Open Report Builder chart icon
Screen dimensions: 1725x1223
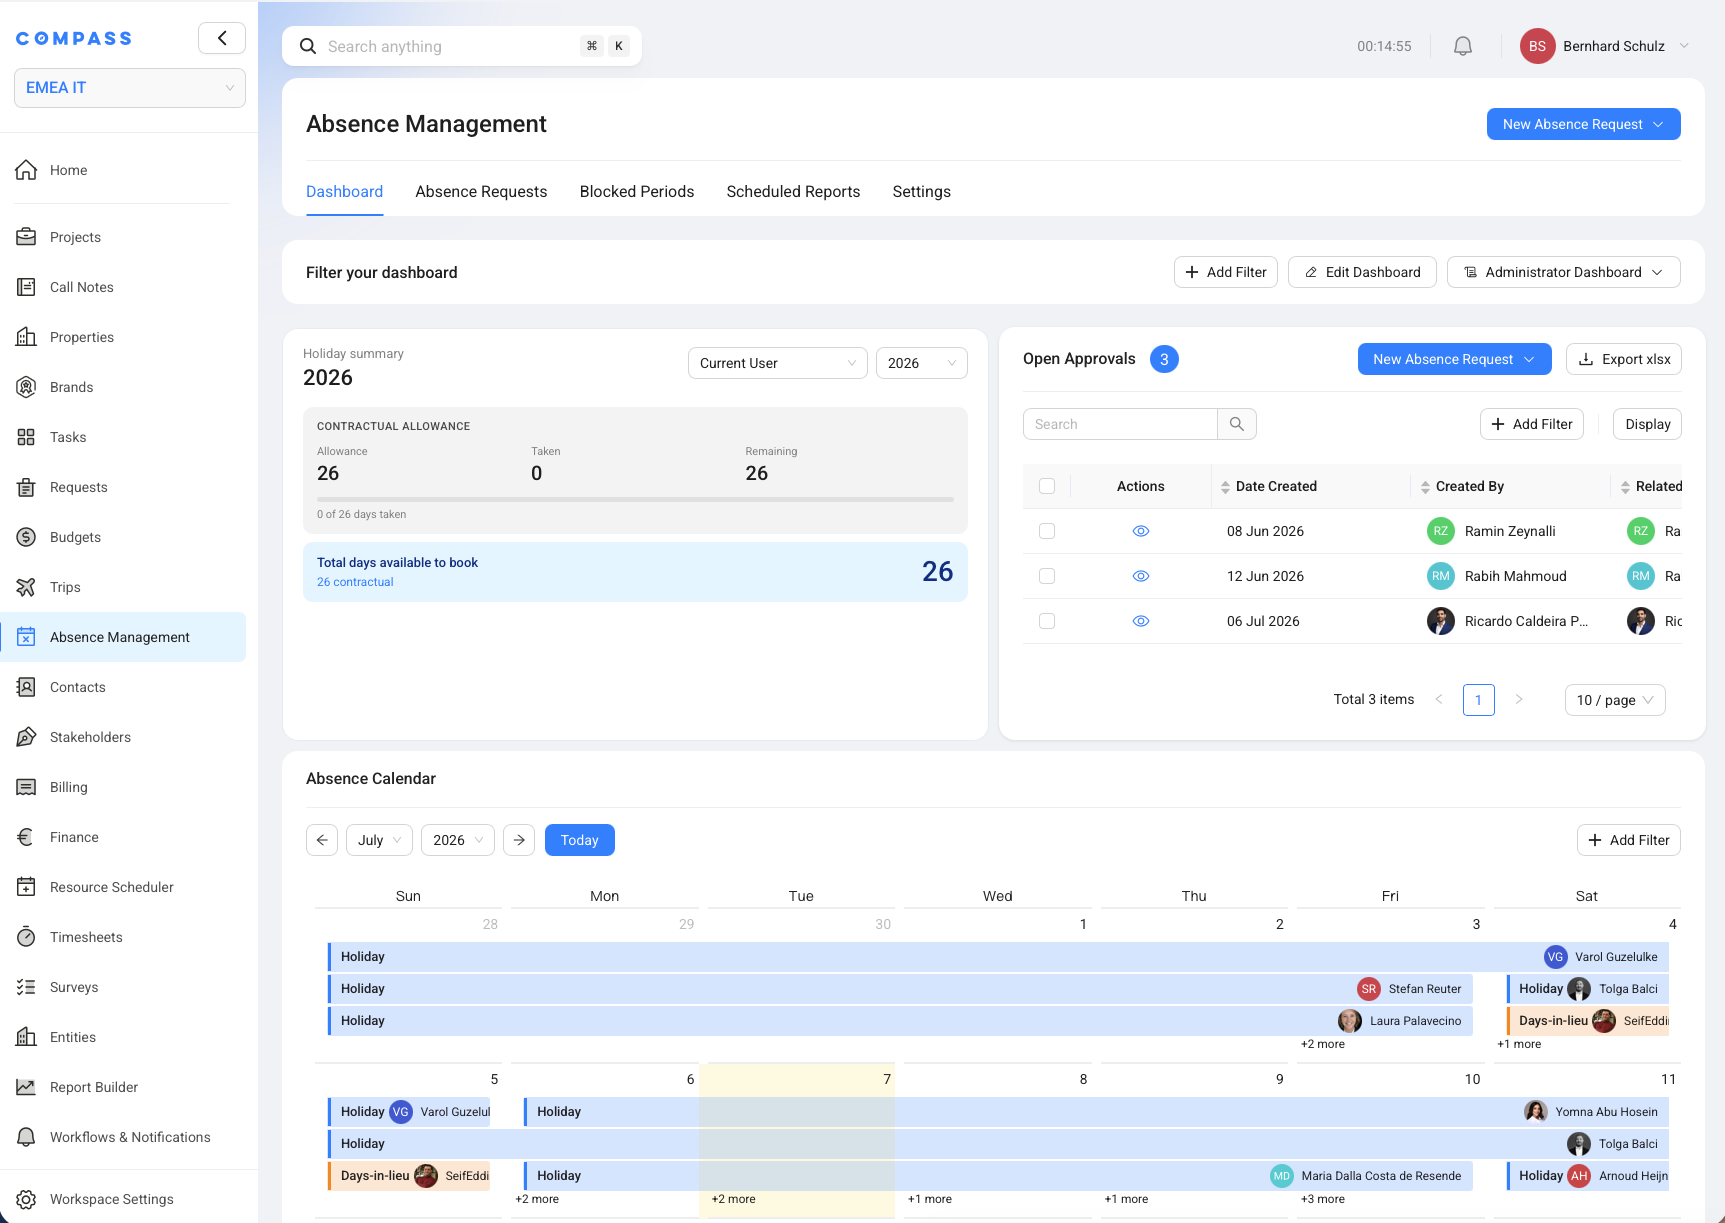(x=27, y=1087)
